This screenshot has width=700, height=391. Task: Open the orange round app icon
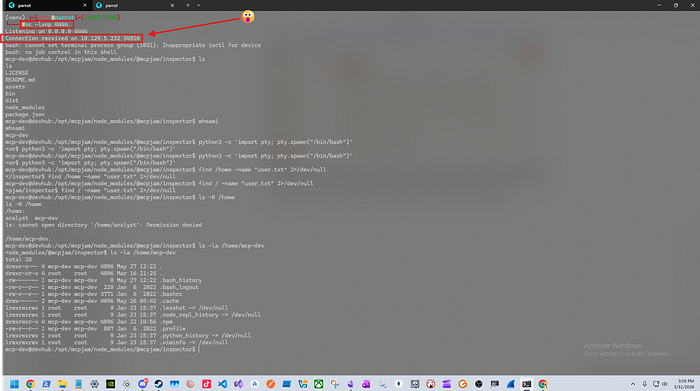[271, 384]
